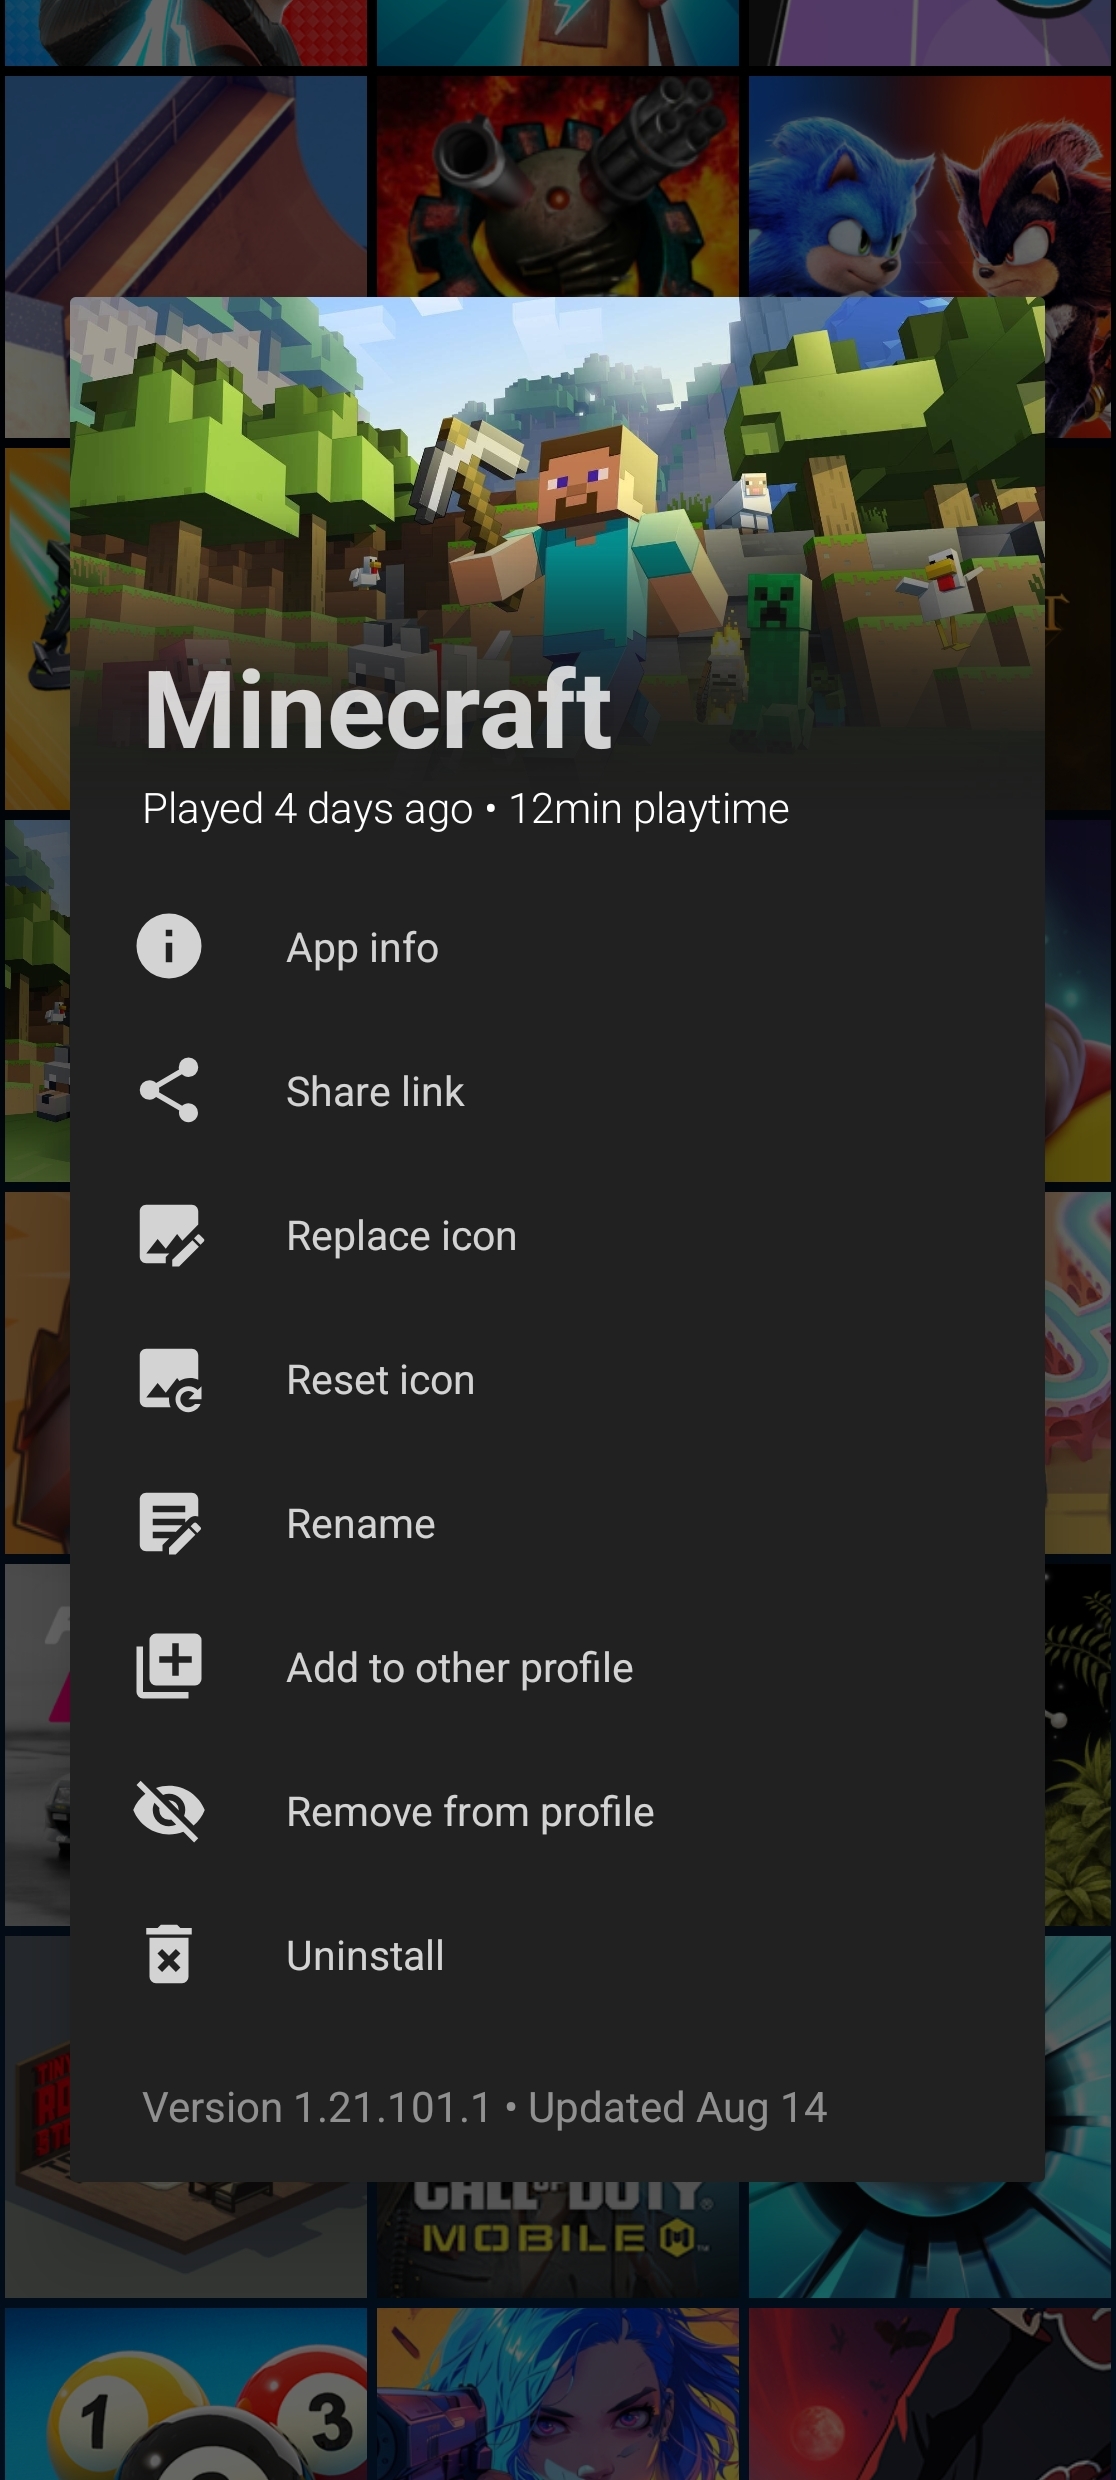Viewport: 1116px width, 2480px height.
Task: Select Reset icon option
Action: point(380,1380)
